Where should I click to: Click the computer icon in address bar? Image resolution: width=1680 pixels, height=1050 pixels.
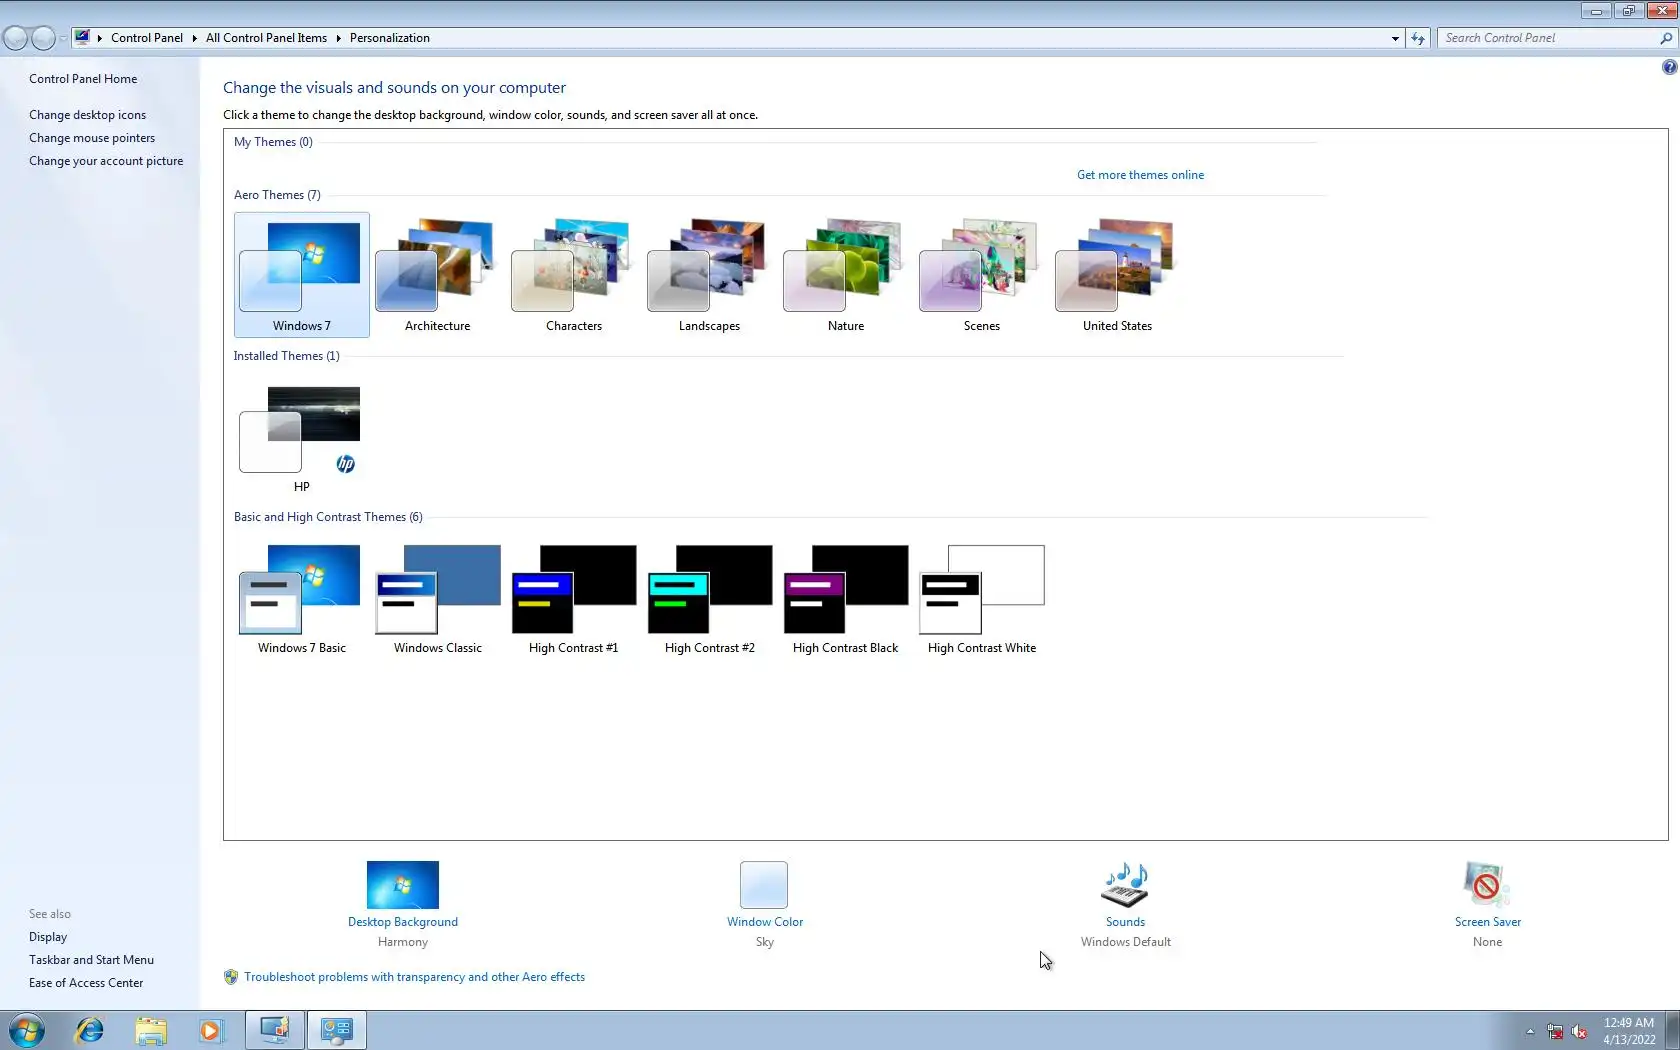pos(82,38)
